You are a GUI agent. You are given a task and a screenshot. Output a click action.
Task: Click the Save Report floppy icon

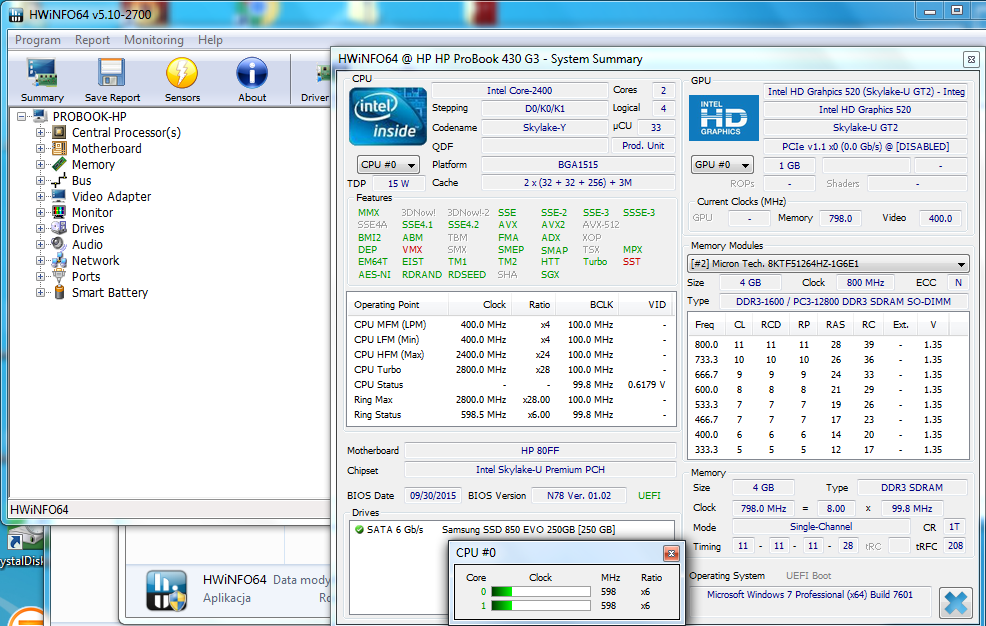(x=111, y=73)
